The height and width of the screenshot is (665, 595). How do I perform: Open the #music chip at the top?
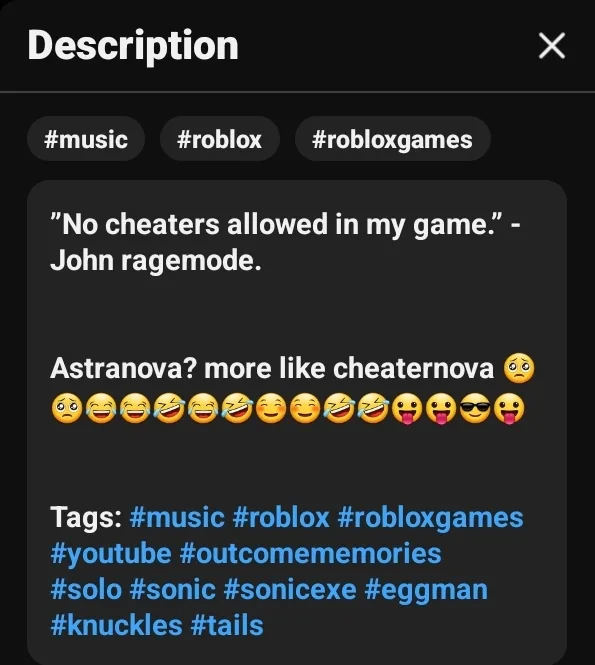[x=86, y=139]
